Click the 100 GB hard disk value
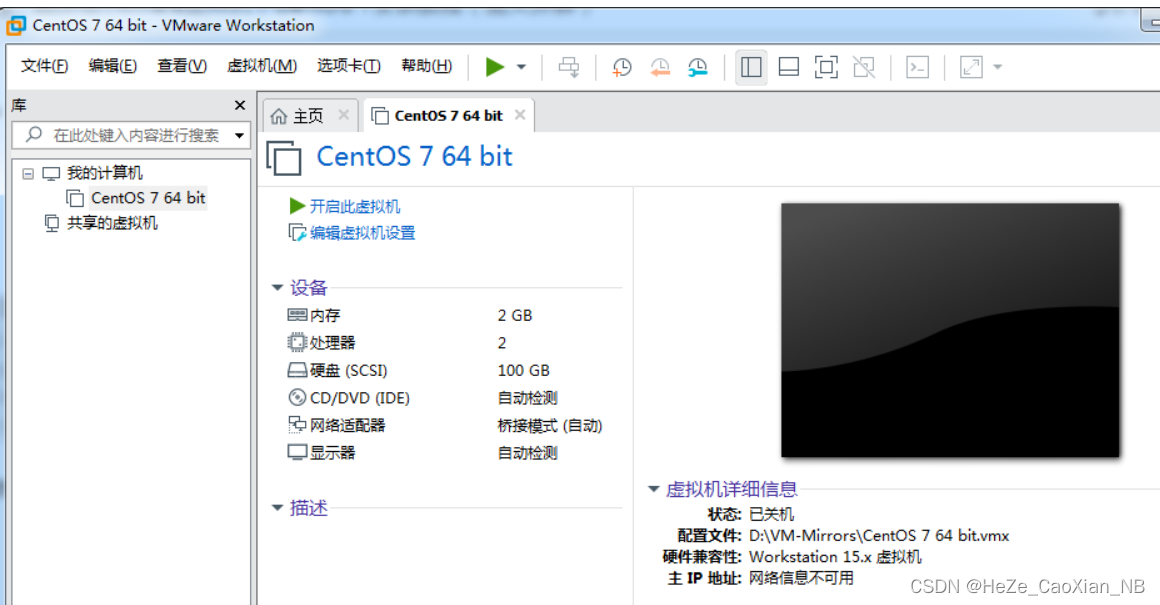 click(524, 371)
